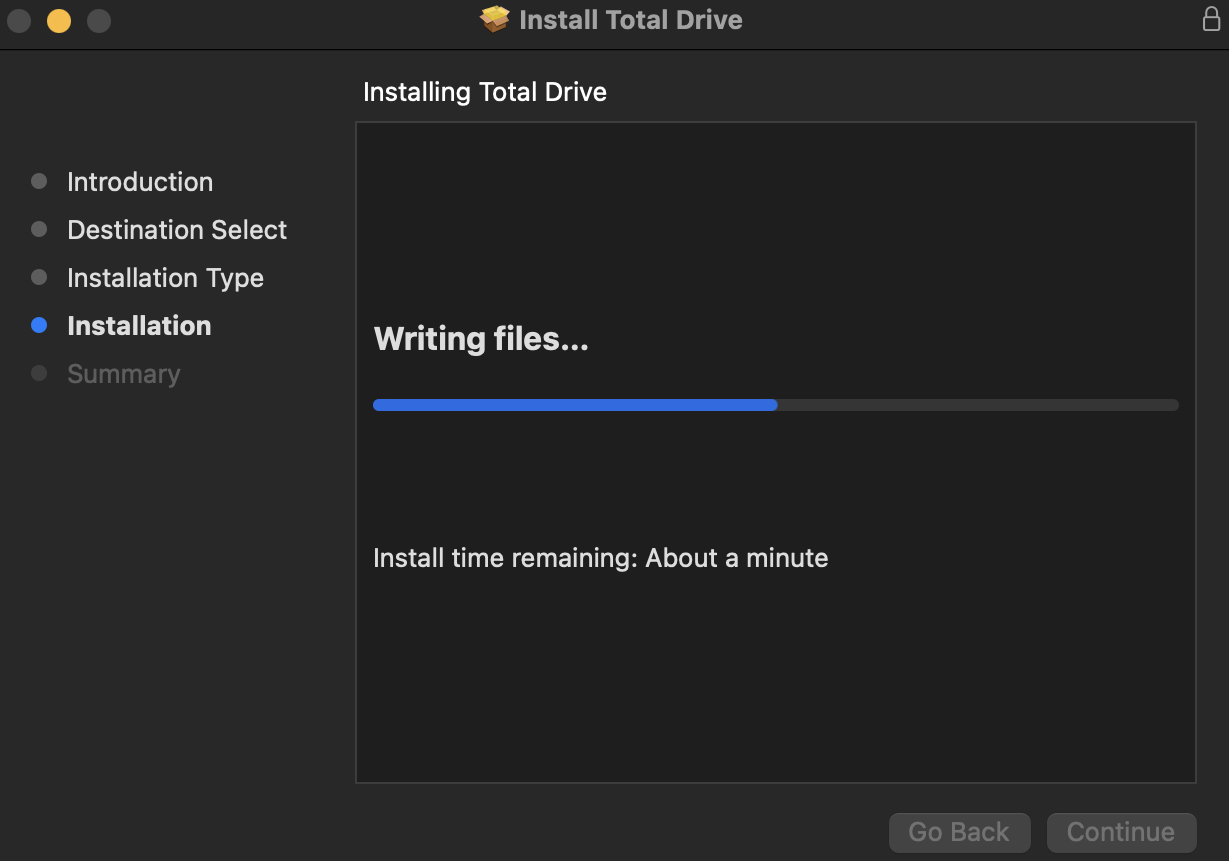This screenshot has width=1229, height=861.
Task: Select the Destination Select step
Action: (x=177, y=230)
